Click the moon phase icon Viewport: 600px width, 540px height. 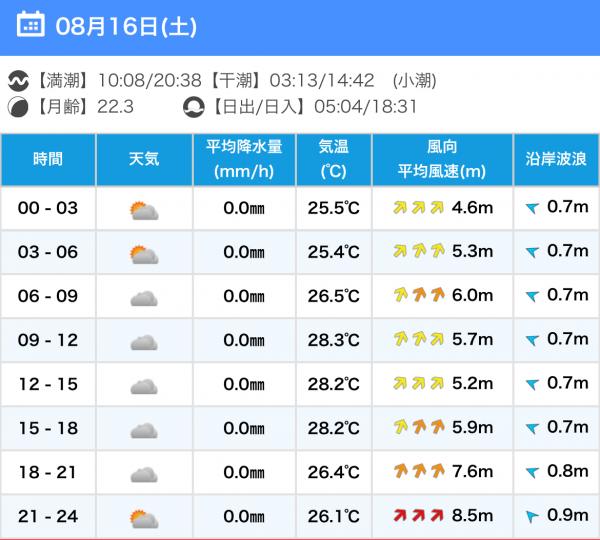point(19,106)
